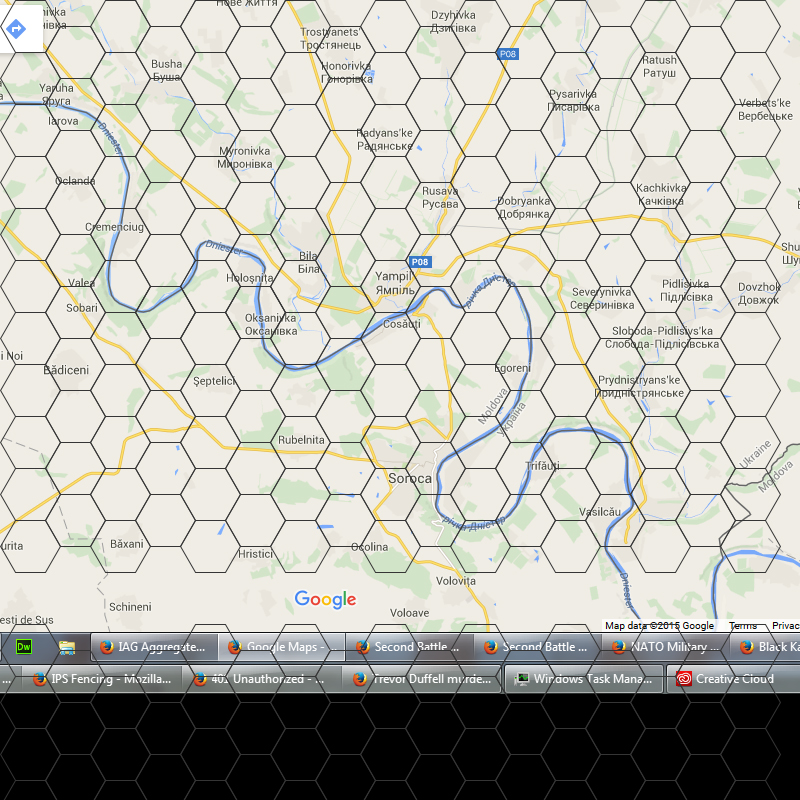Click the Șeptelici village label
This screenshot has height=800, width=800.
pos(215,381)
